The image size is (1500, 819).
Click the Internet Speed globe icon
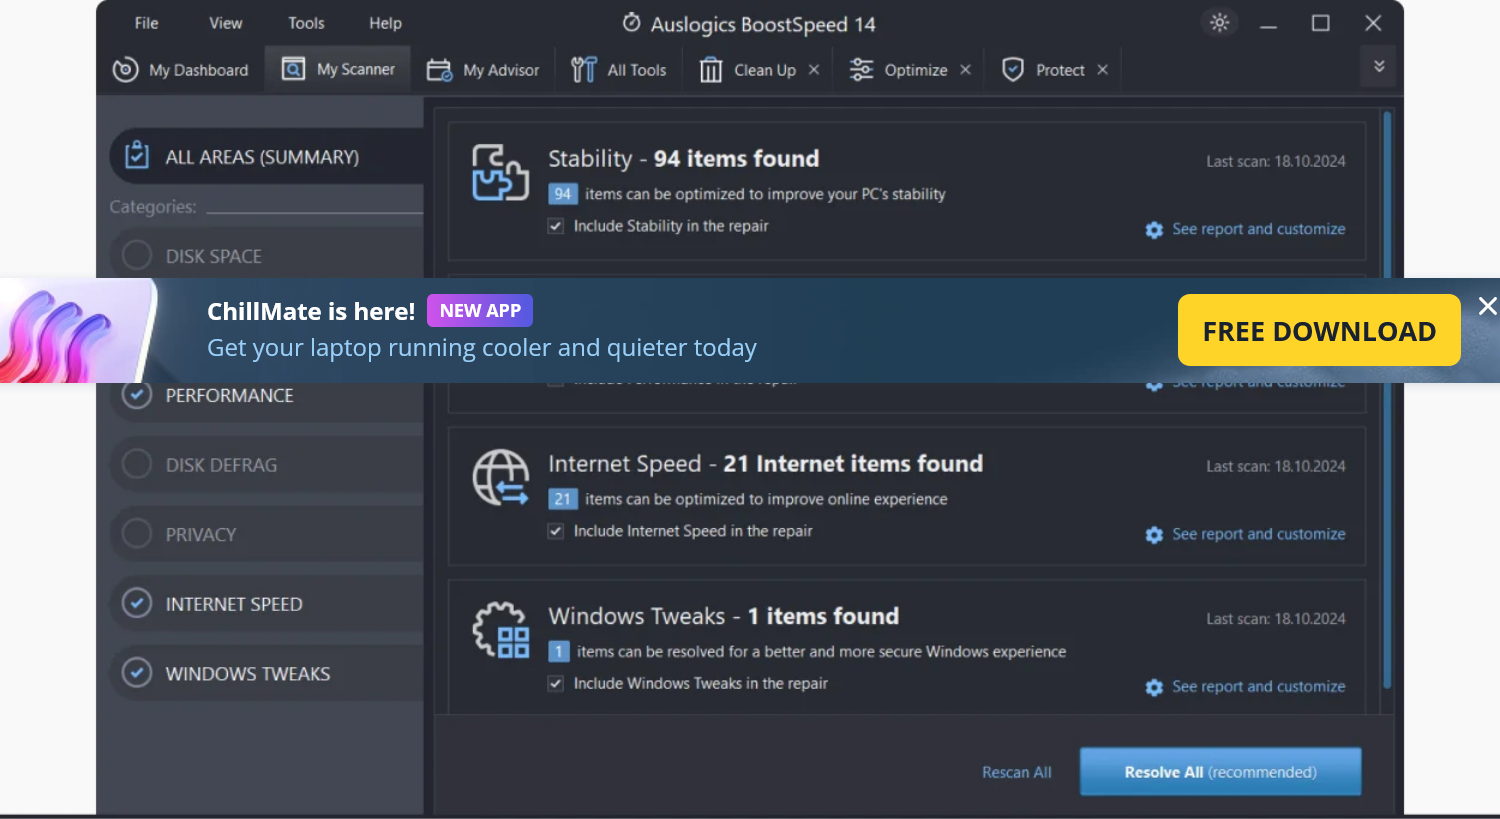pyautogui.click(x=500, y=477)
